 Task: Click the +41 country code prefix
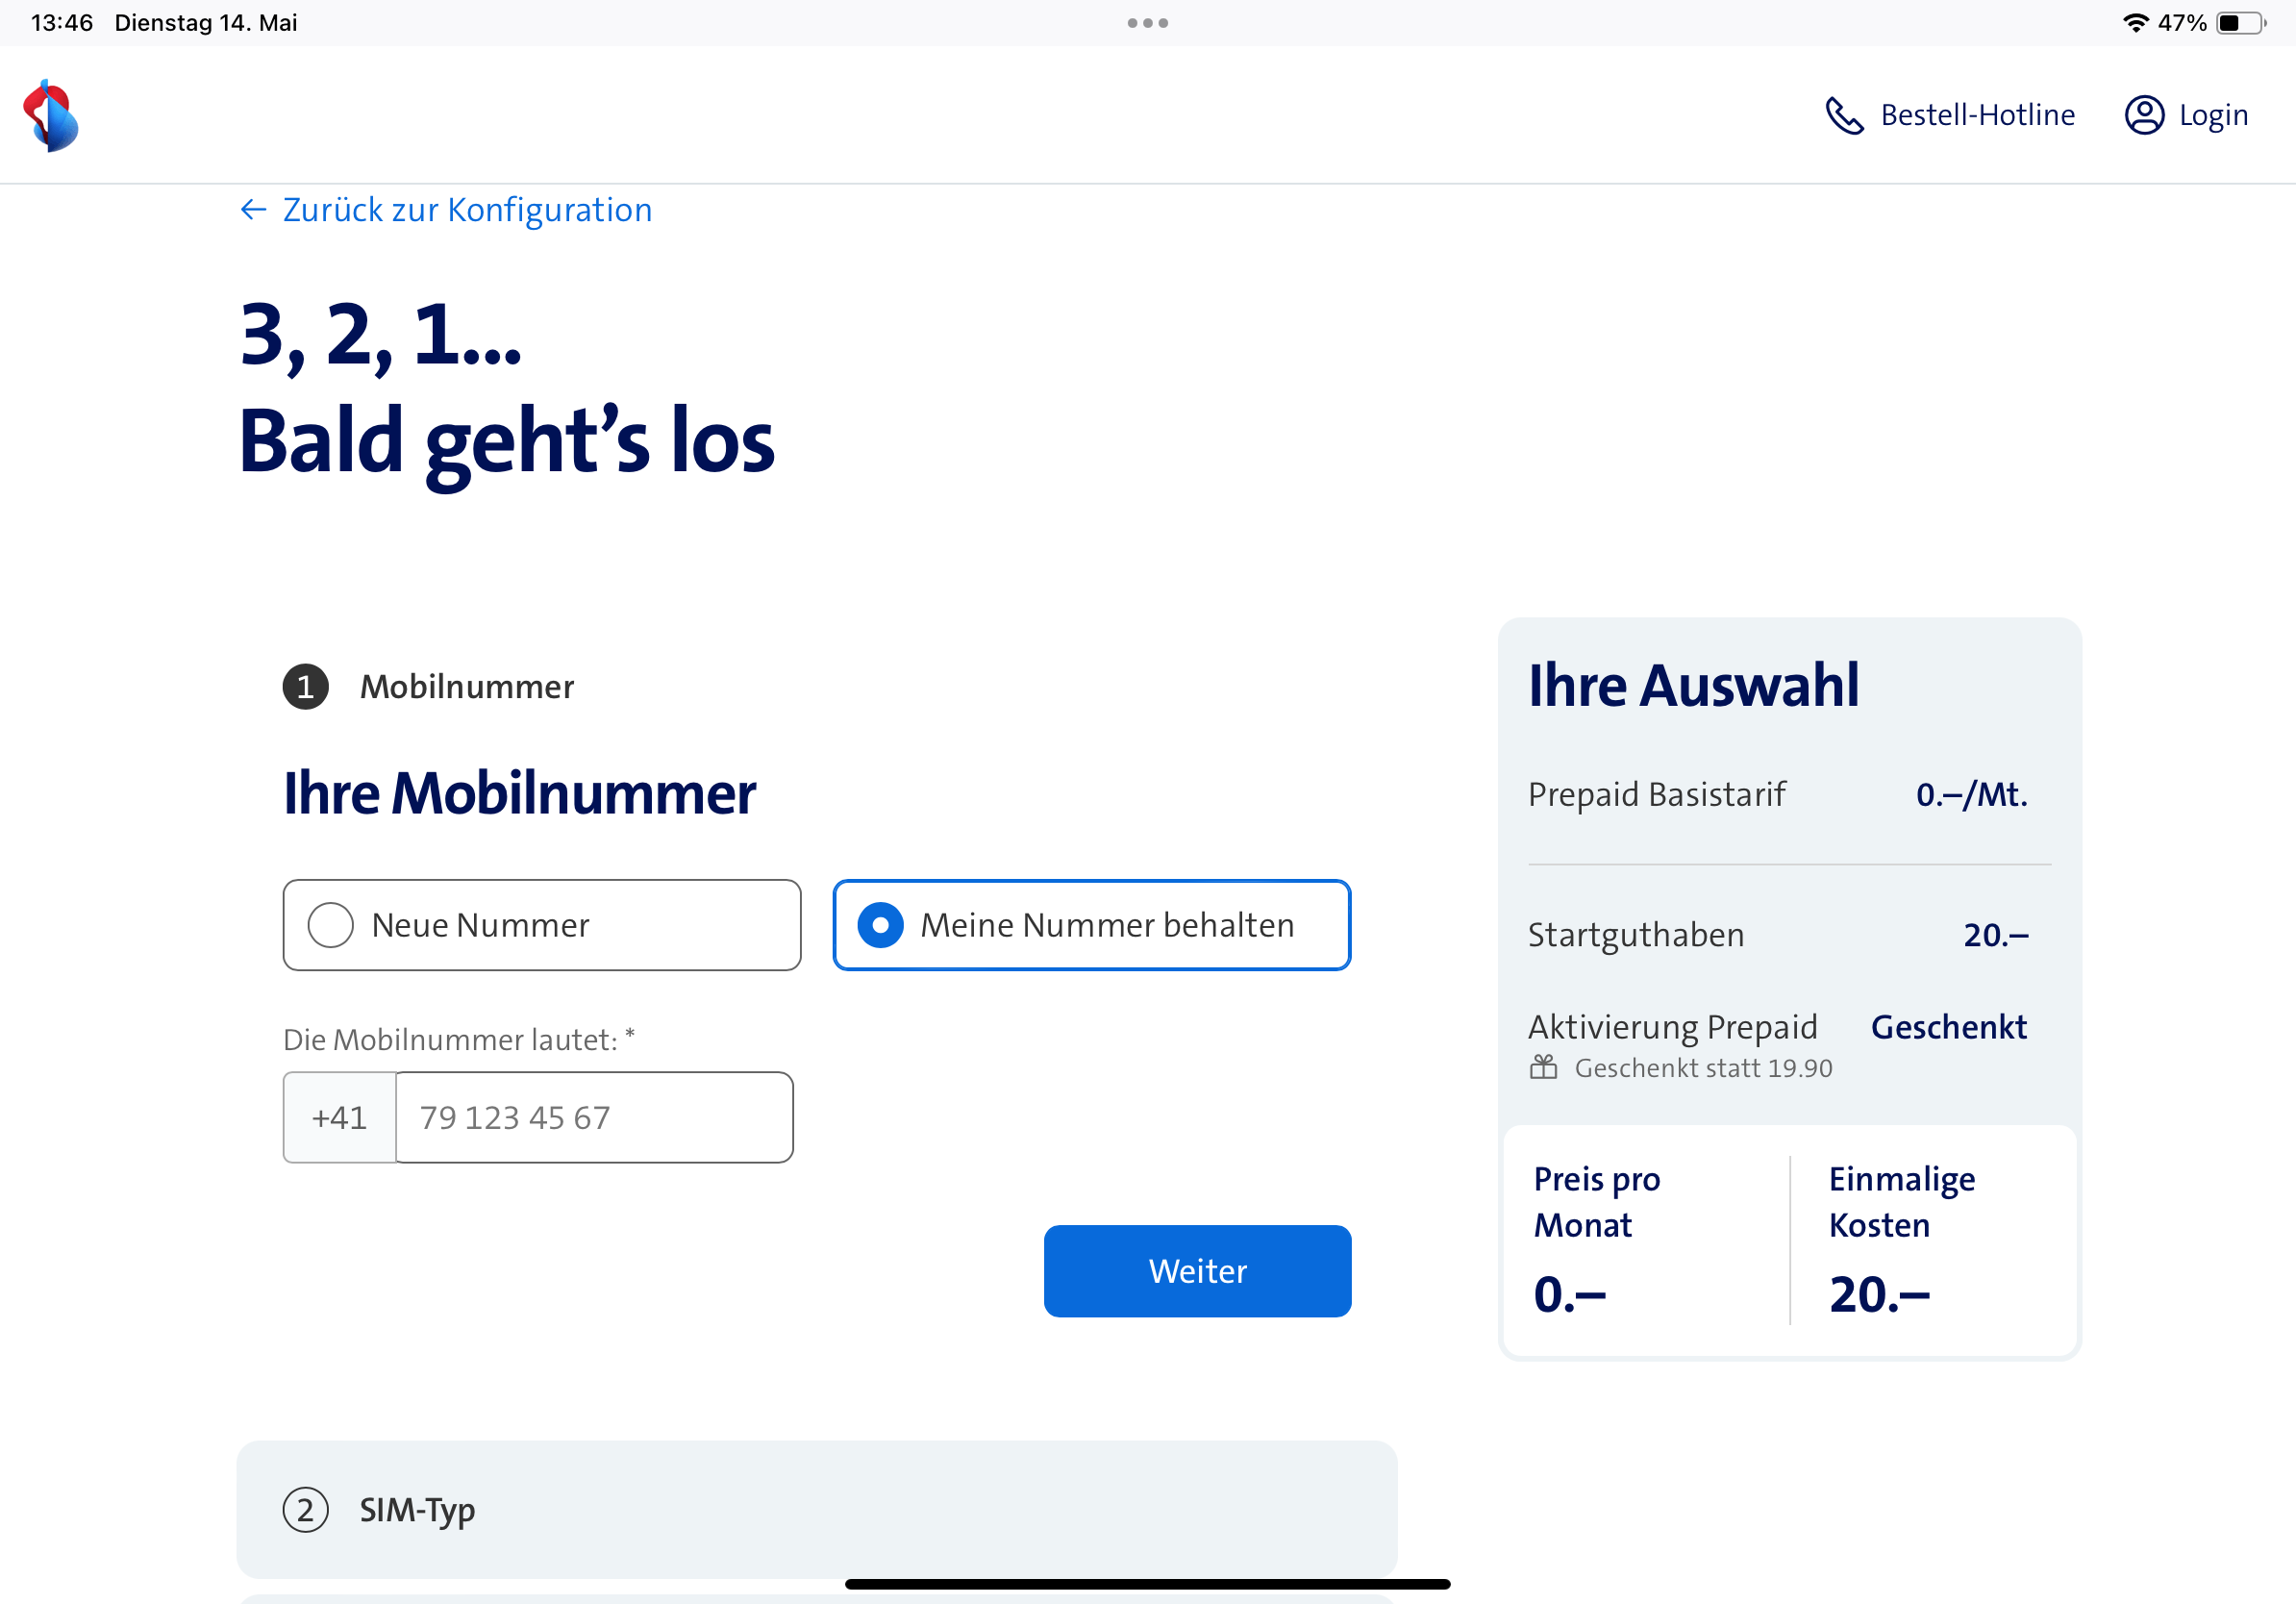click(x=340, y=1117)
